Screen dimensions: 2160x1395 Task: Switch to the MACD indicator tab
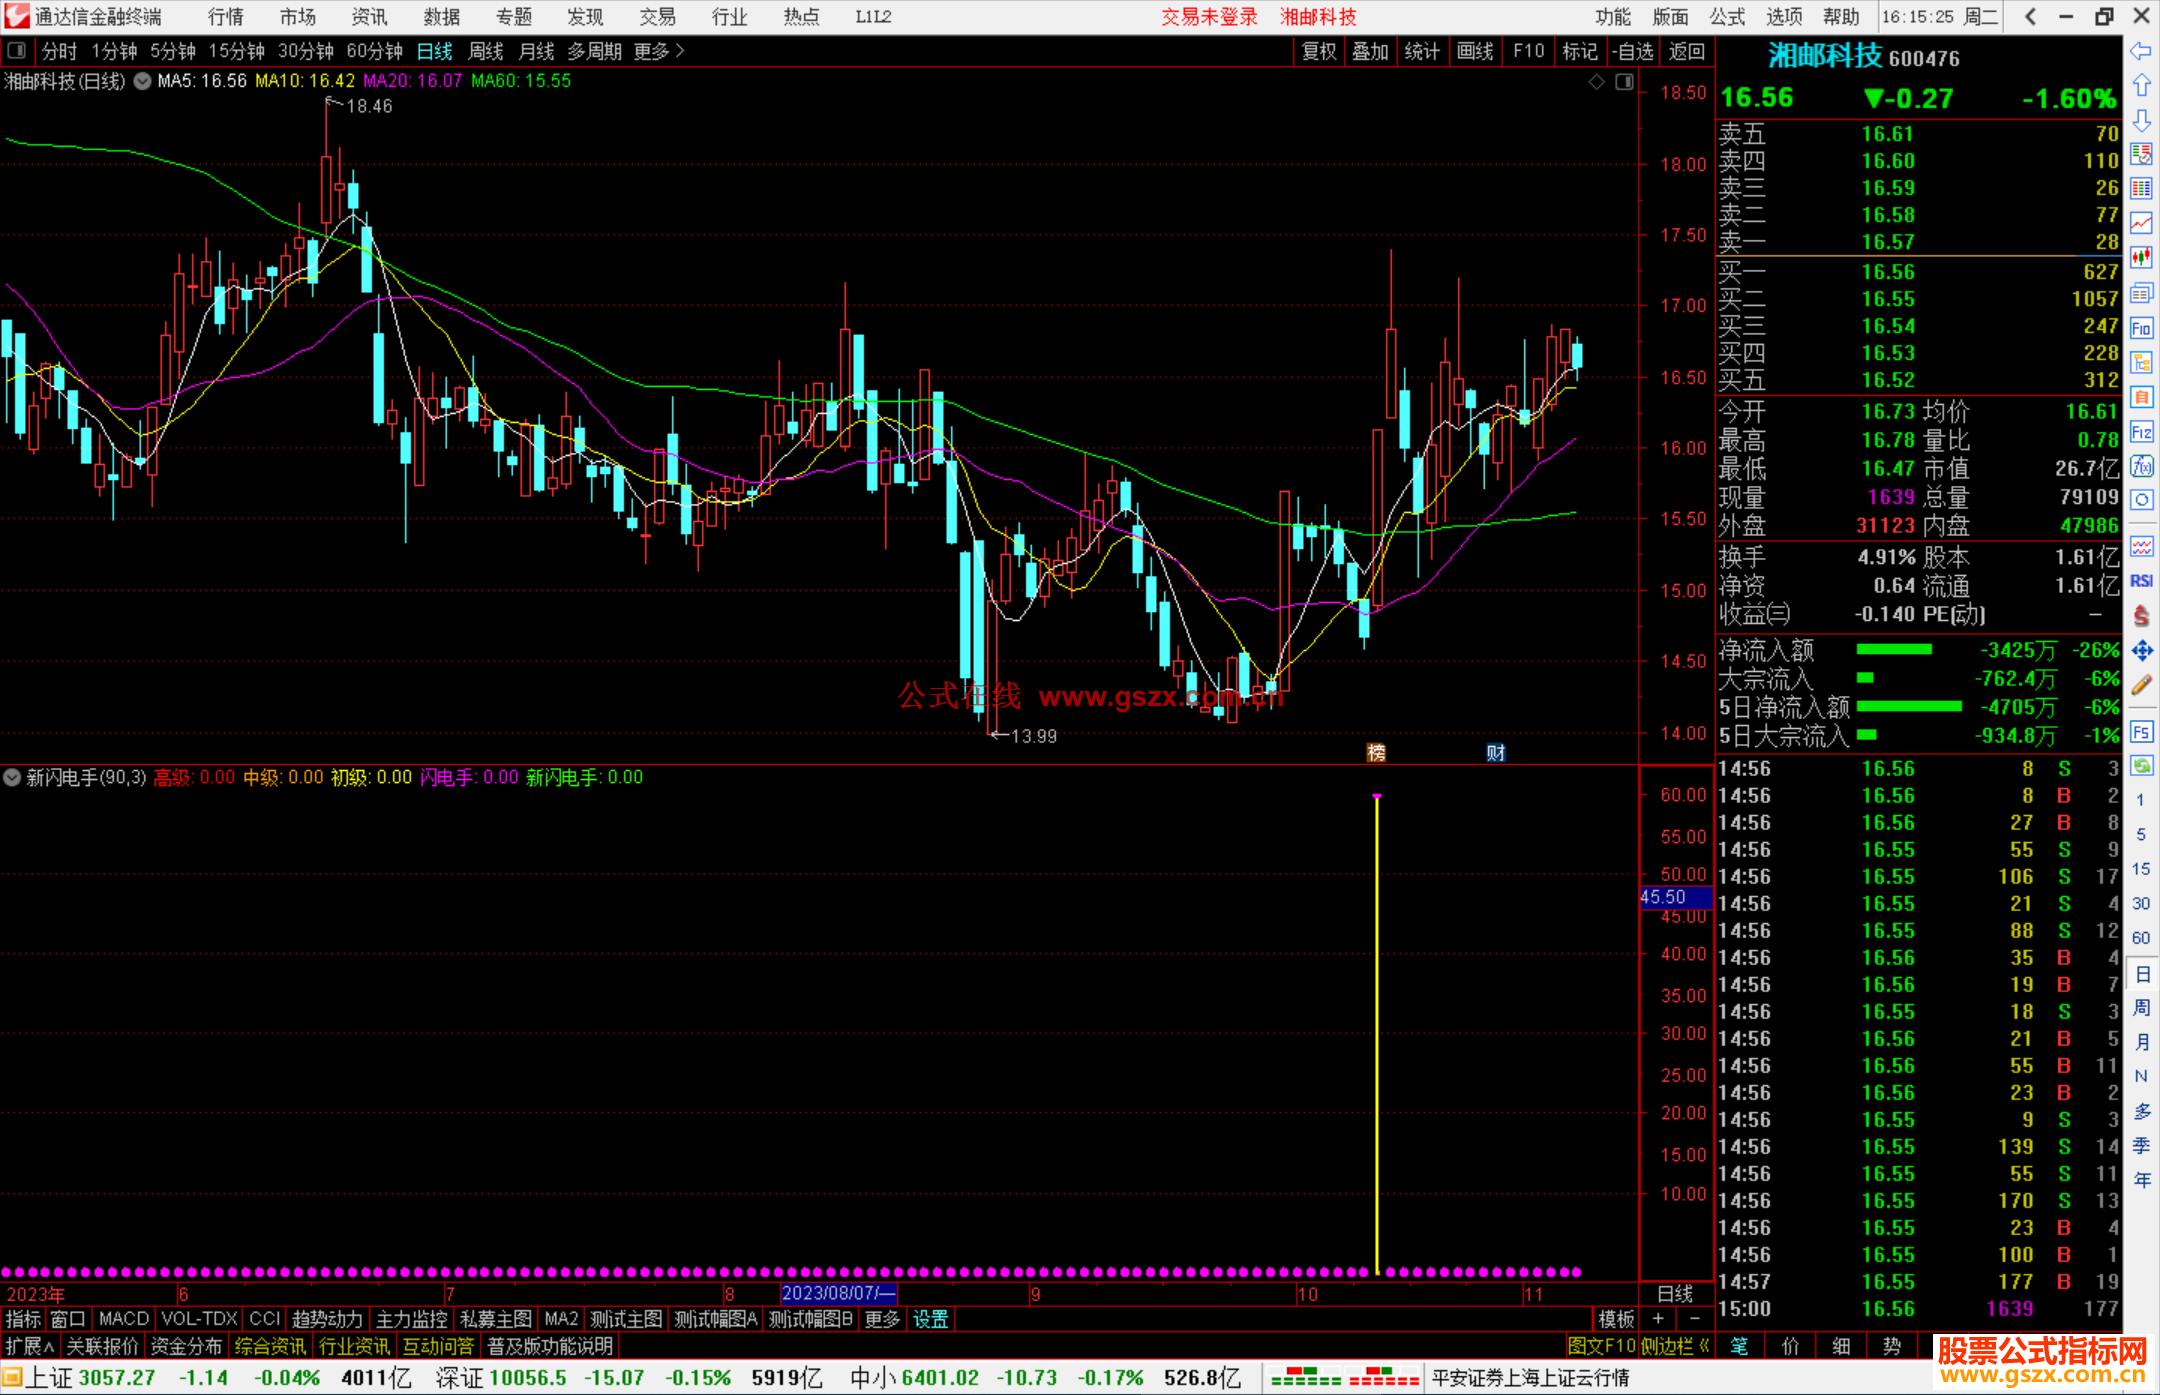click(x=123, y=1319)
